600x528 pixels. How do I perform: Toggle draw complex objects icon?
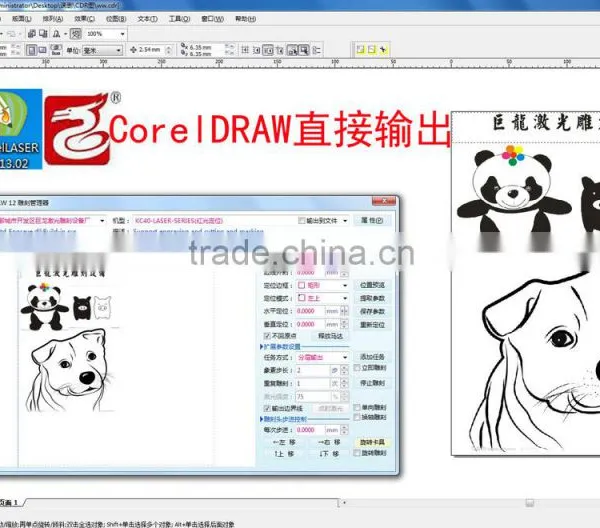click(292, 50)
